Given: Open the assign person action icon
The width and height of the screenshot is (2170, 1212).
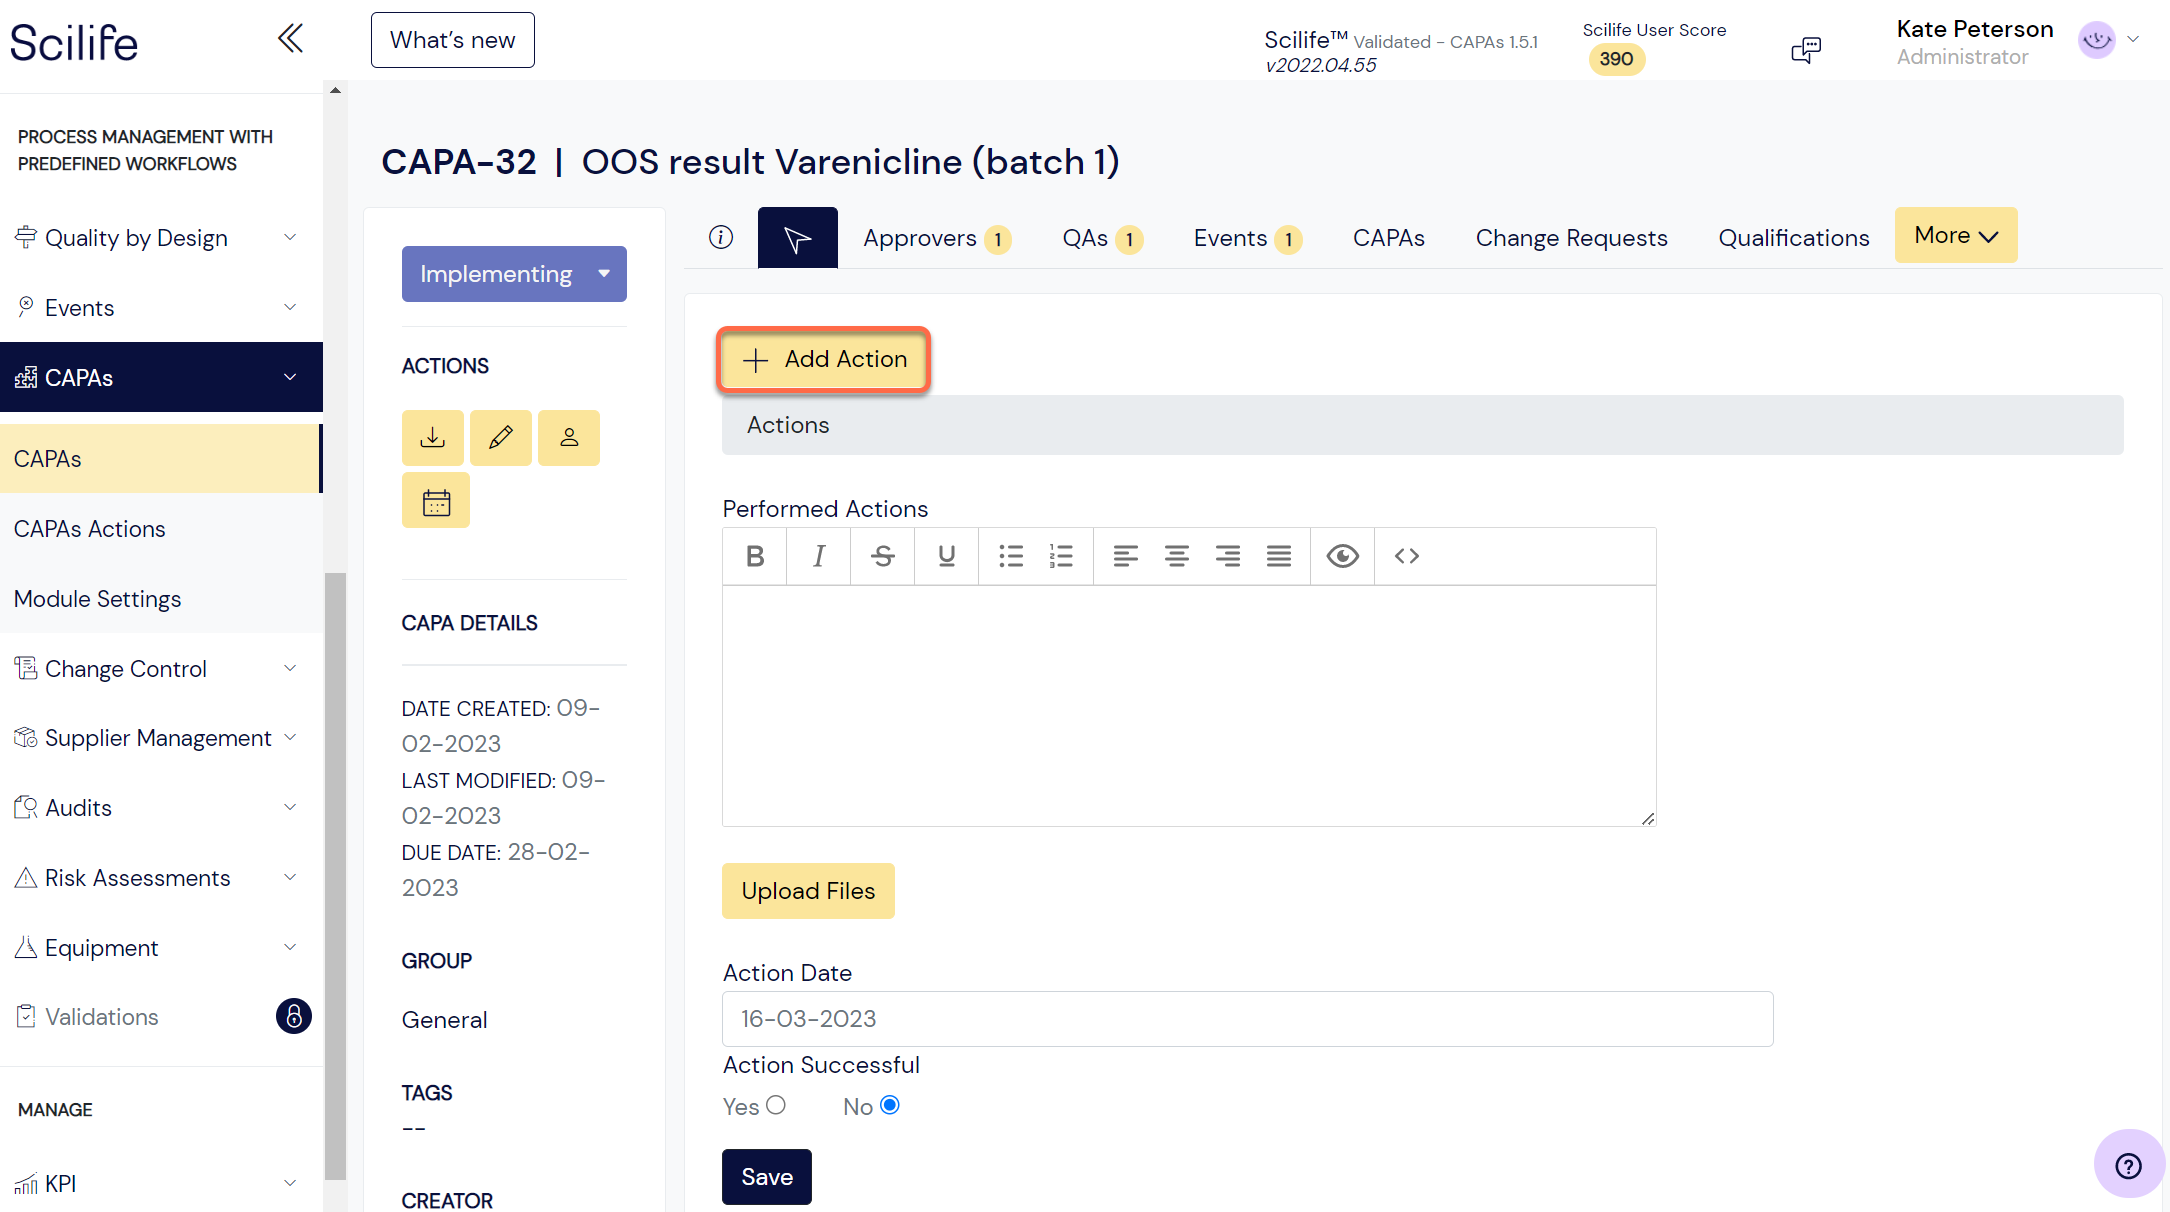Looking at the screenshot, I should (x=568, y=437).
